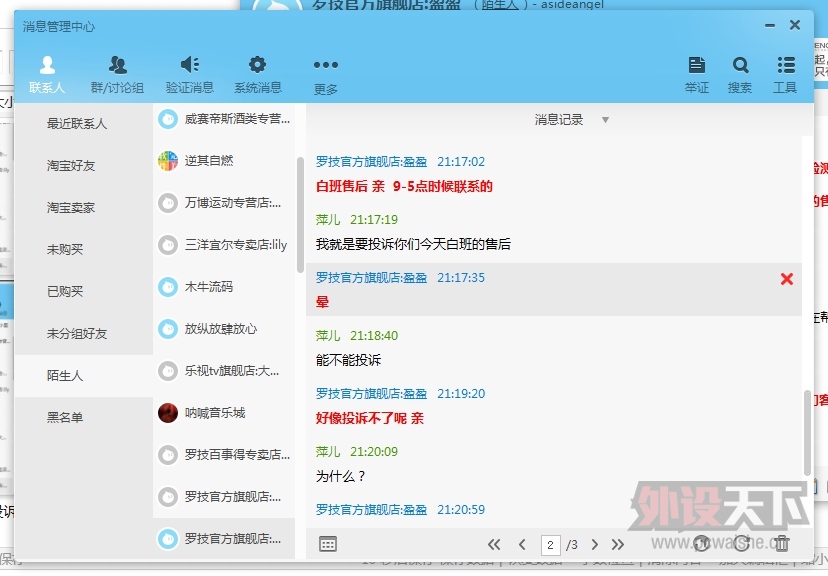828x576 pixels.
Task: Open the calendar date picker icon
Action: 328,544
